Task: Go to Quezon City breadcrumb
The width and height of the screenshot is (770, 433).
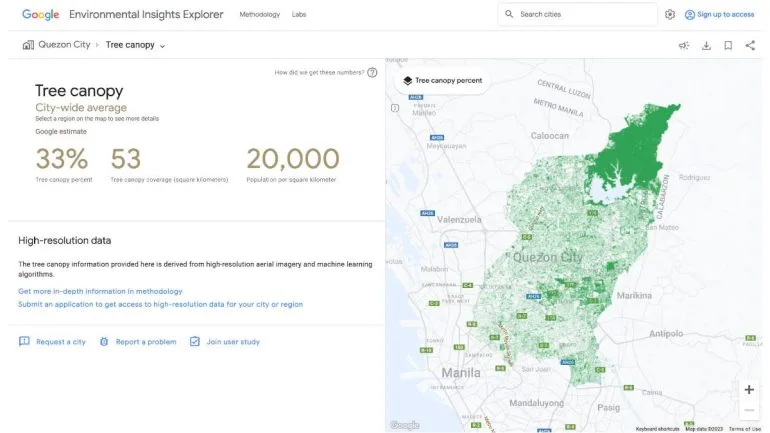Action: pyautogui.click(x=64, y=45)
